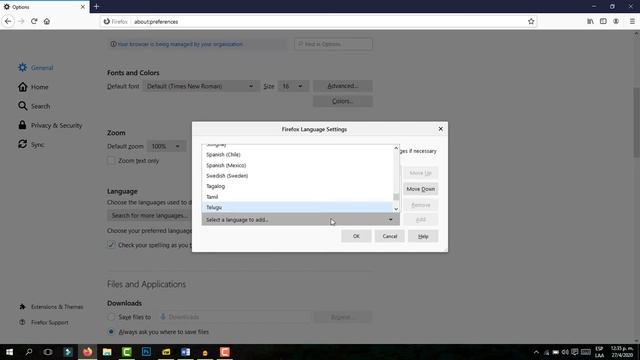Open Firefox Support link

[44, 322]
